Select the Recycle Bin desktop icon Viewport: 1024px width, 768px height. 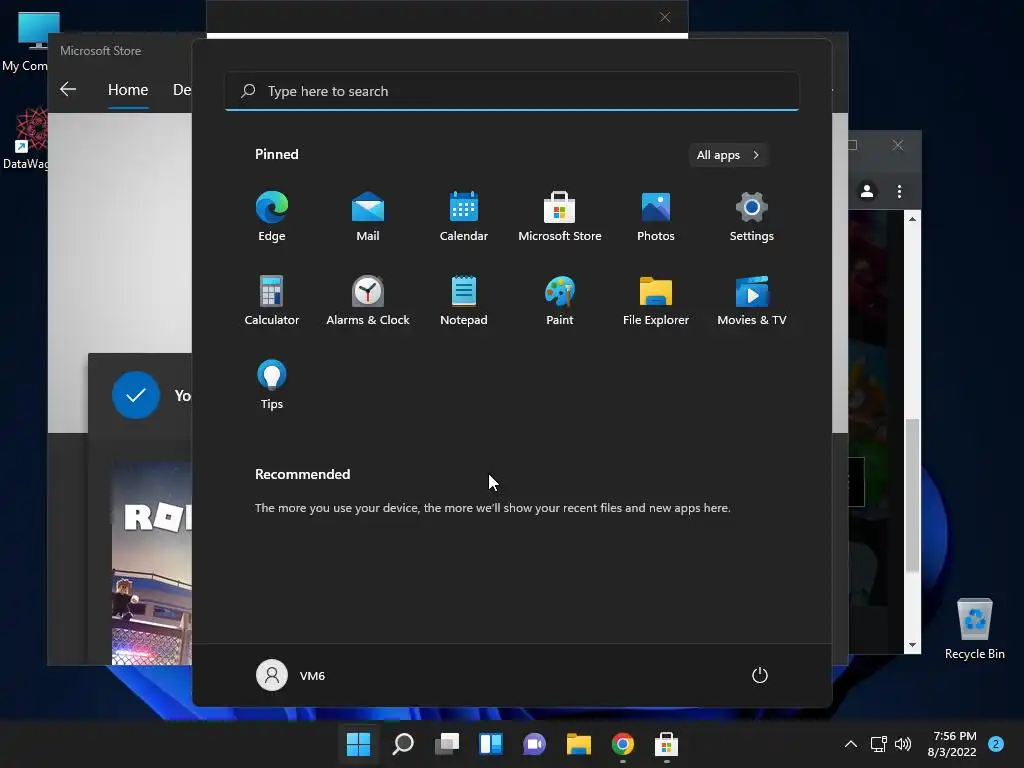click(974, 629)
